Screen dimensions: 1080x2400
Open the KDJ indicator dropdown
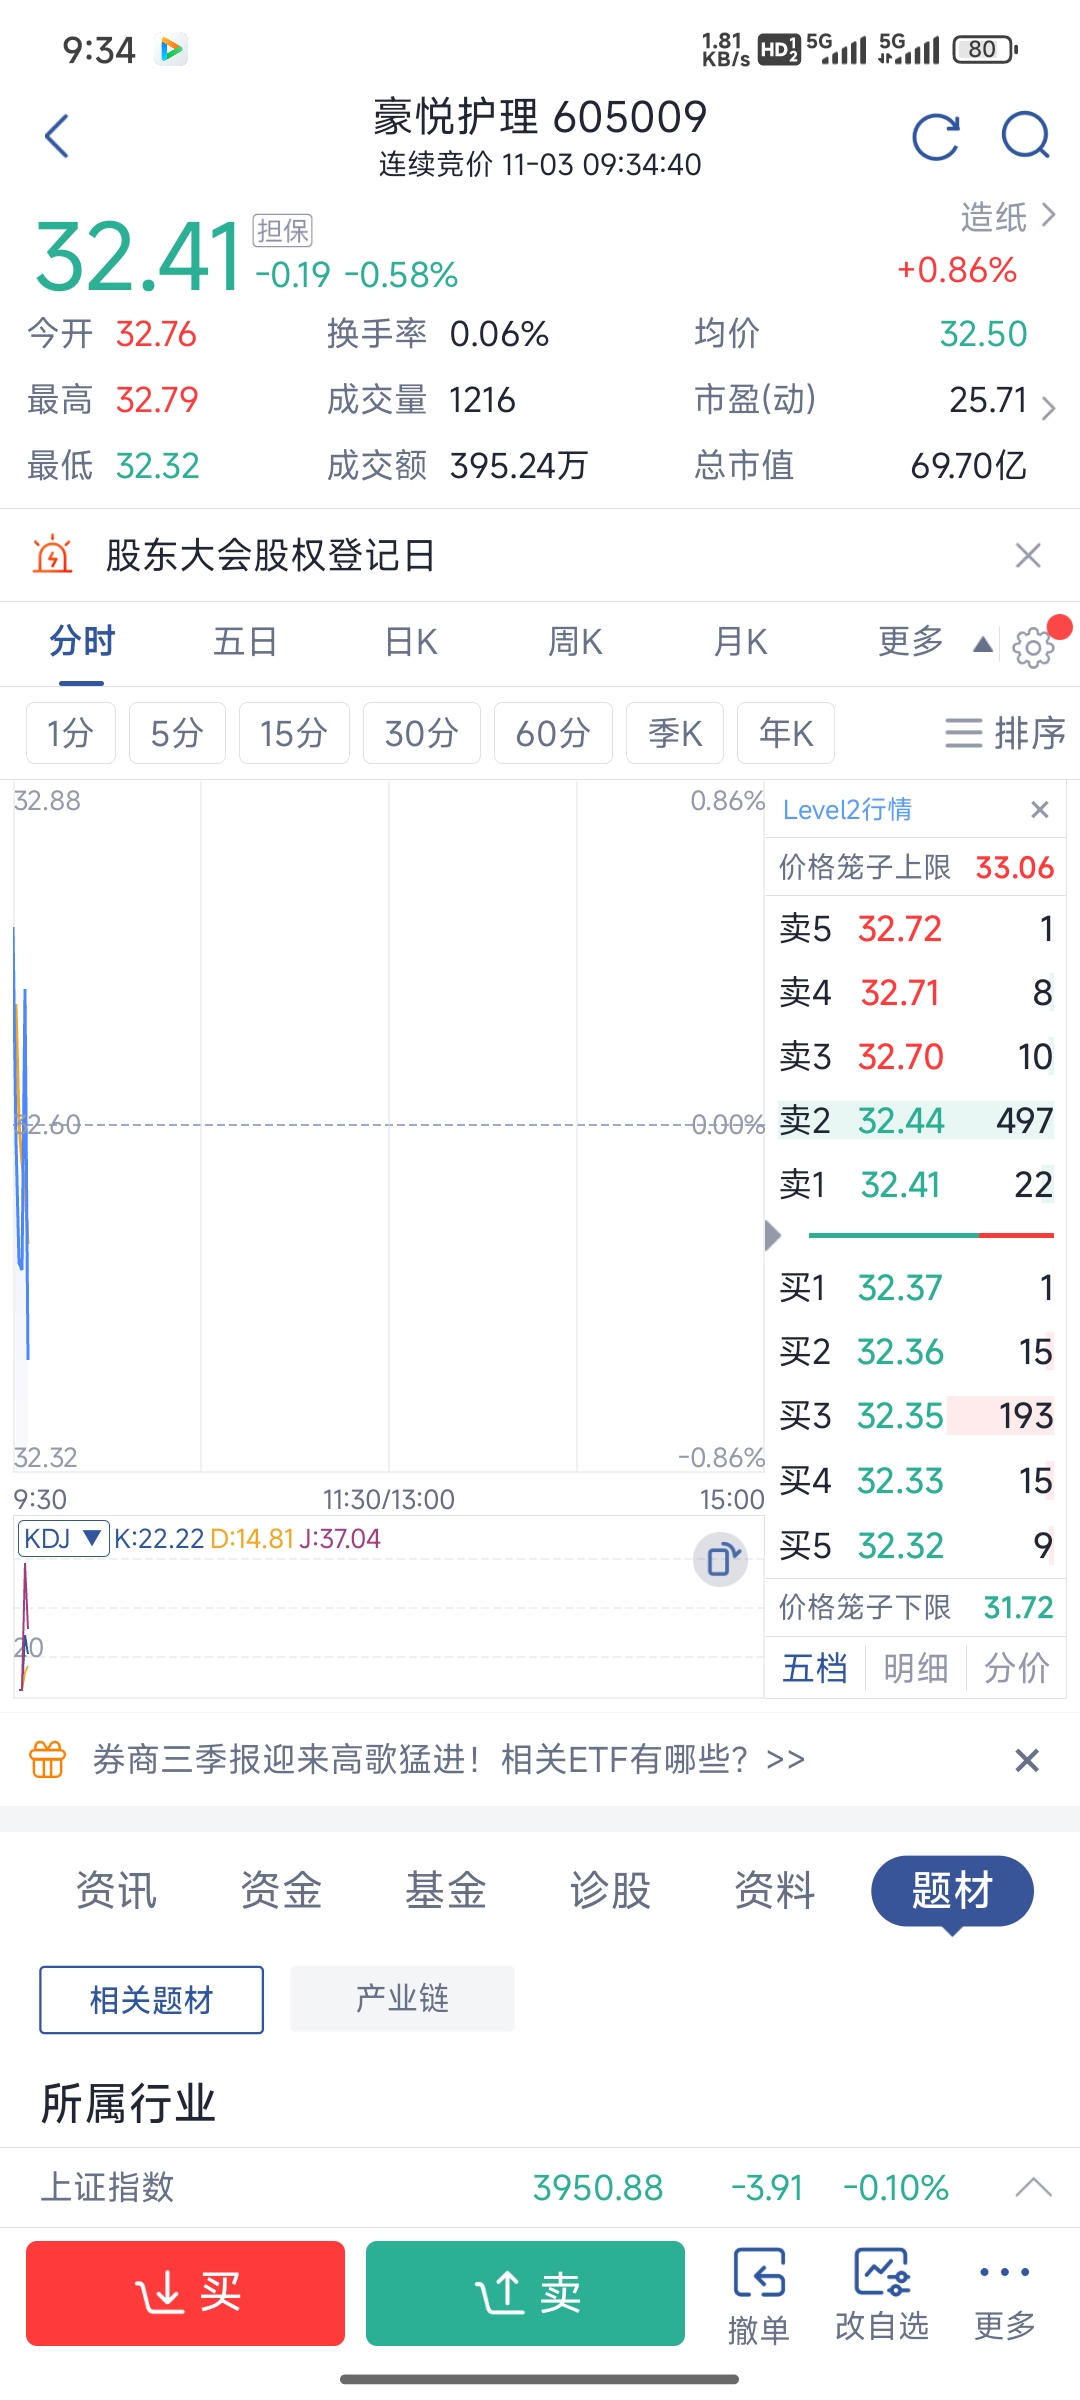pos(64,1538)
